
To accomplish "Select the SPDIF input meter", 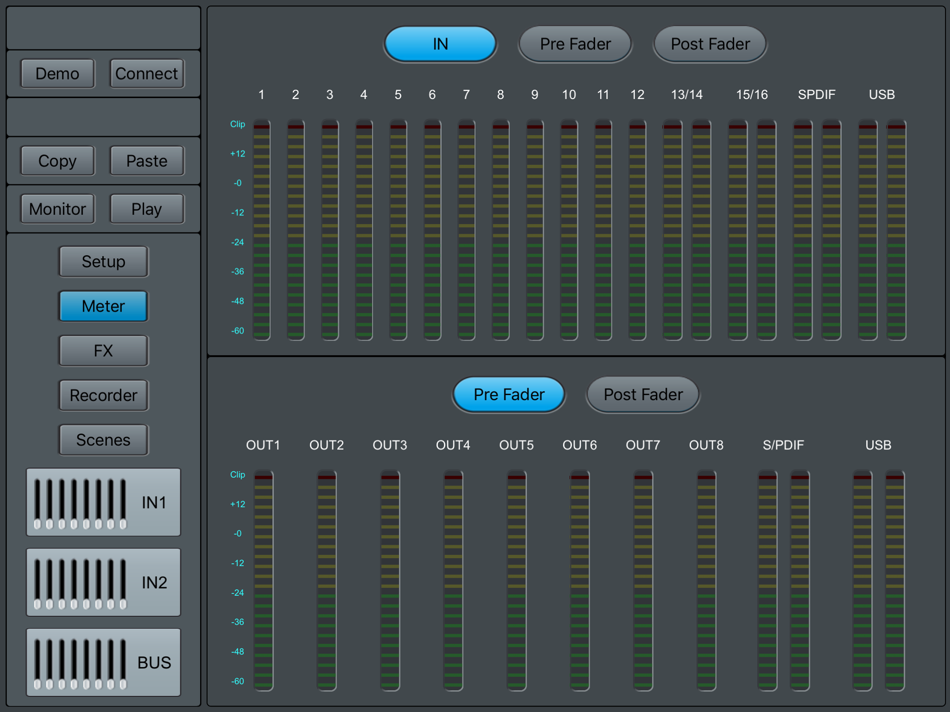I will (816, 230).
